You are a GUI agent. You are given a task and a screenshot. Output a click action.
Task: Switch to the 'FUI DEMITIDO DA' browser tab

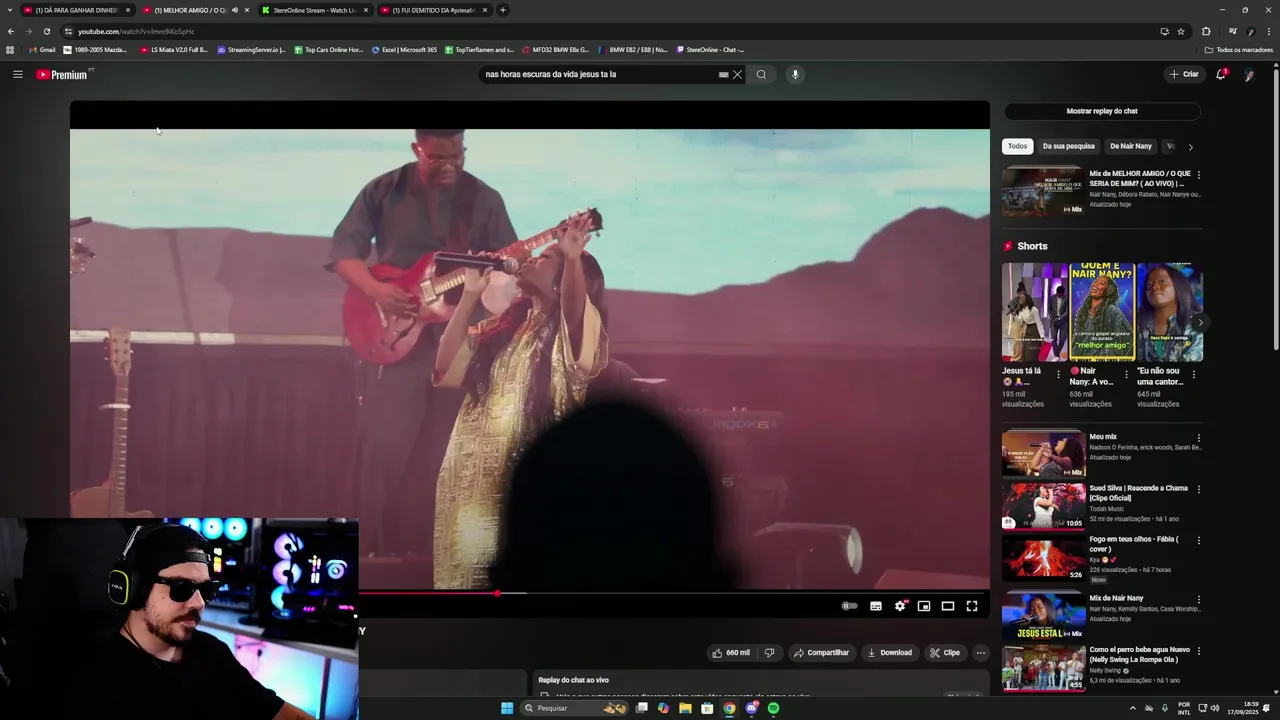433,10
